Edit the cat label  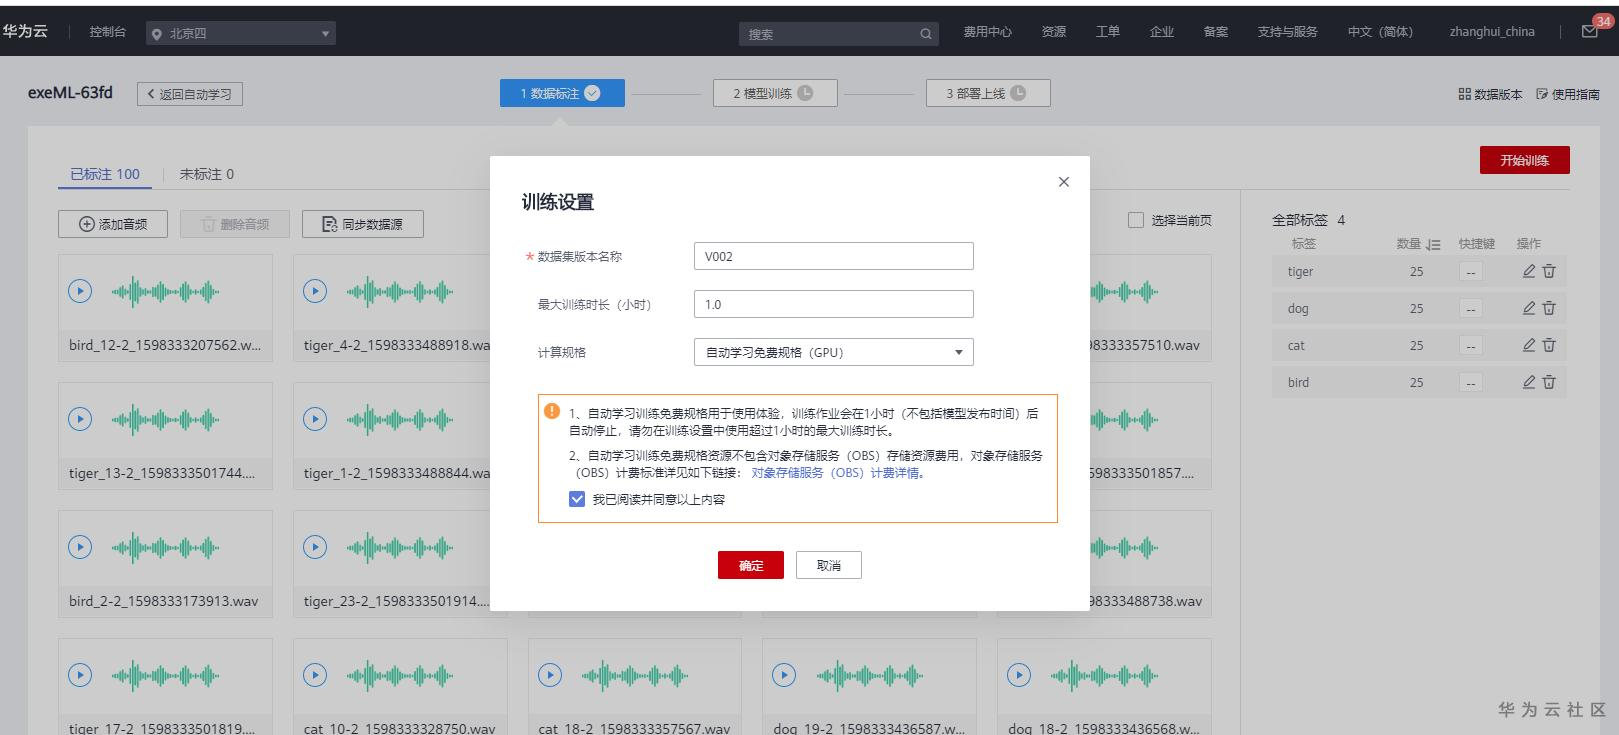[1529, 345]
